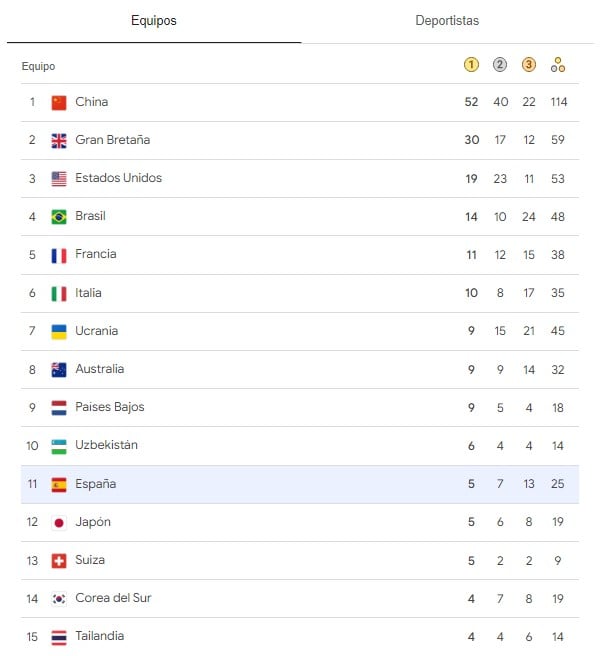Click the gold medal column icon

[471, 66]
